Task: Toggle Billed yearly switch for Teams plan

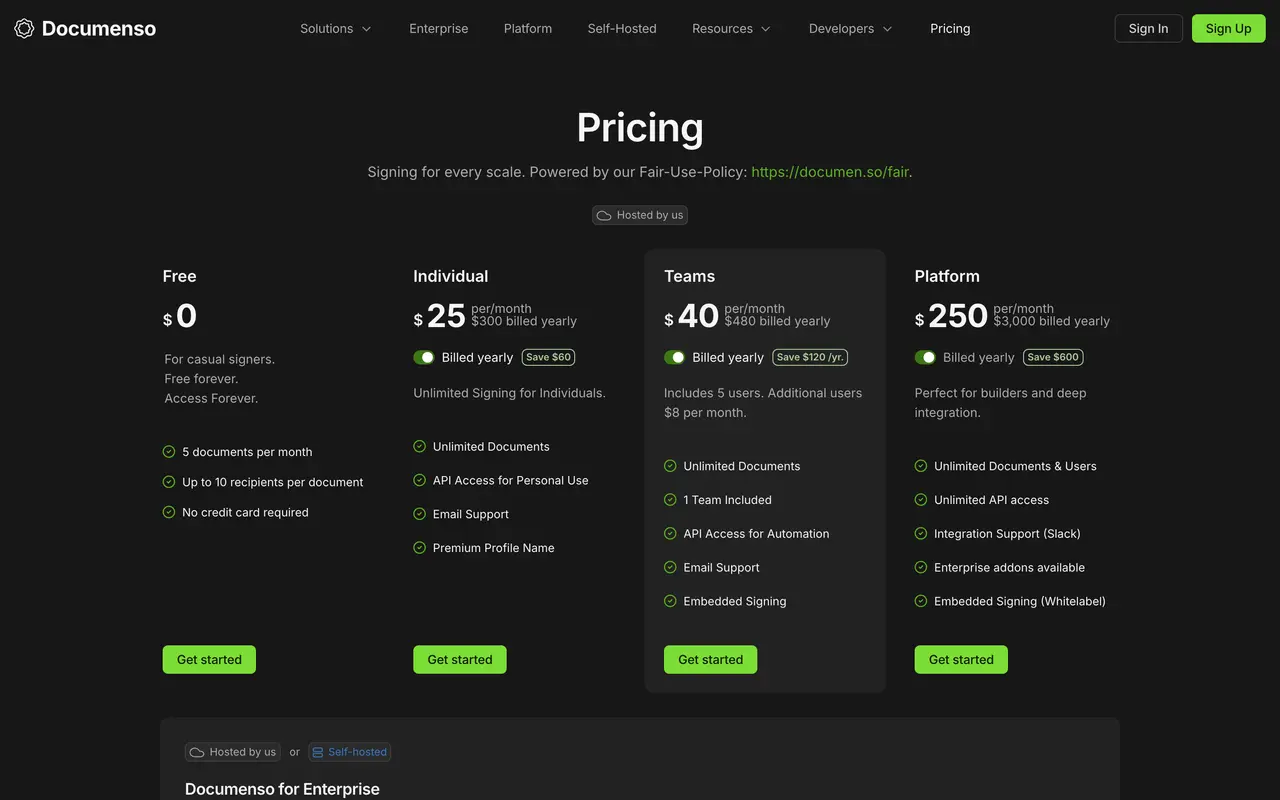Action: coord(675,357)
